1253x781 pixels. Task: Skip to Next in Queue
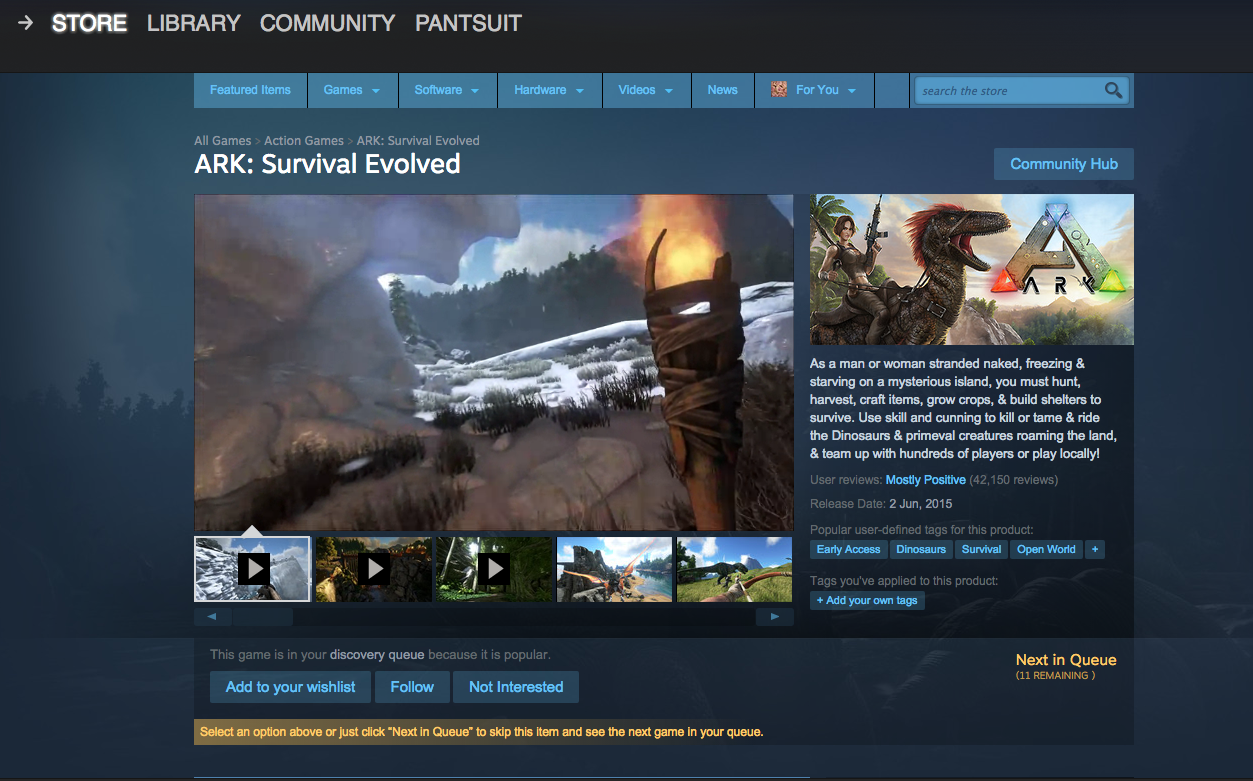(x=1066, y=660)
